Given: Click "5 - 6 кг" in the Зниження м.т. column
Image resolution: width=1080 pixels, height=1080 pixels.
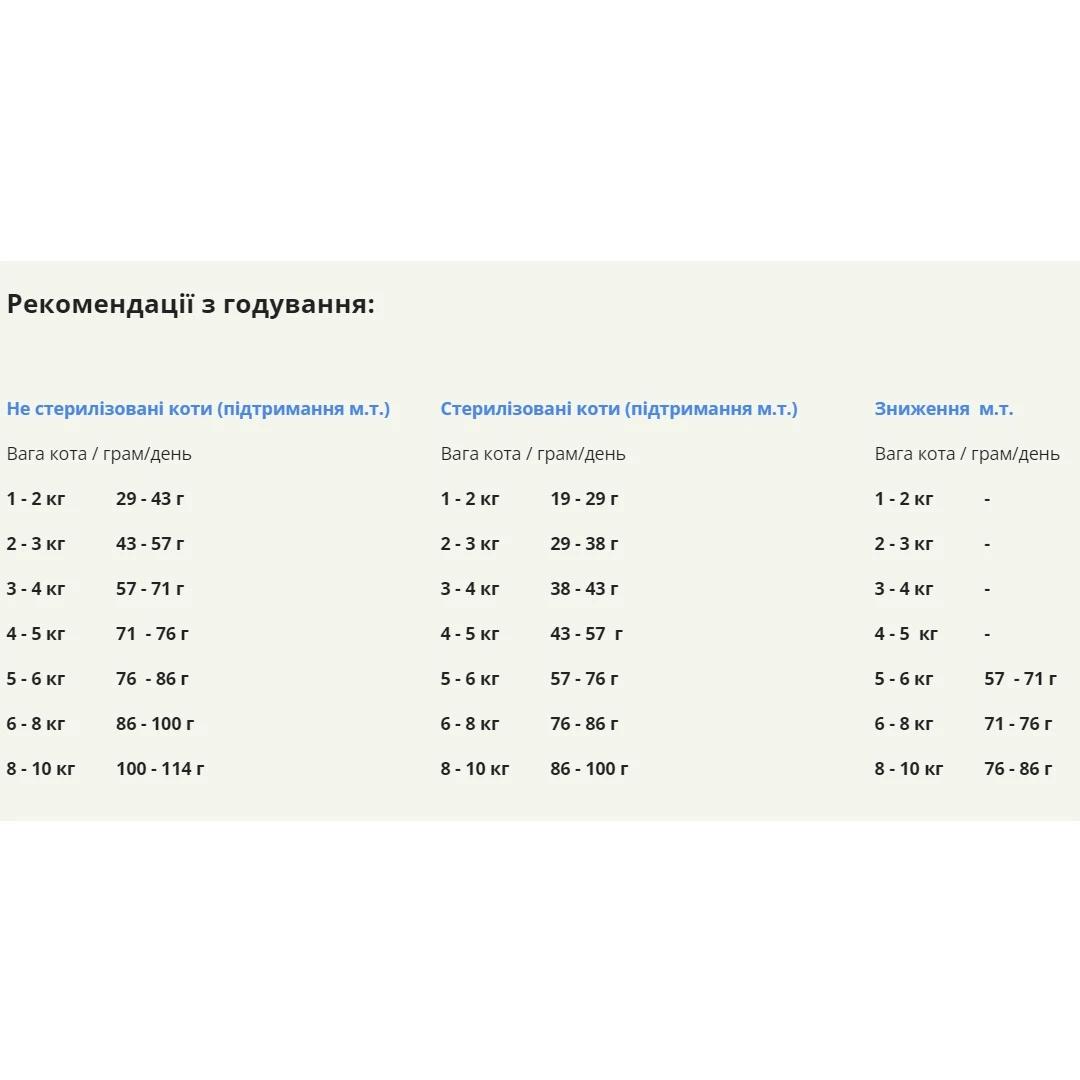Looking at the screenshot, I should [904, 679].
